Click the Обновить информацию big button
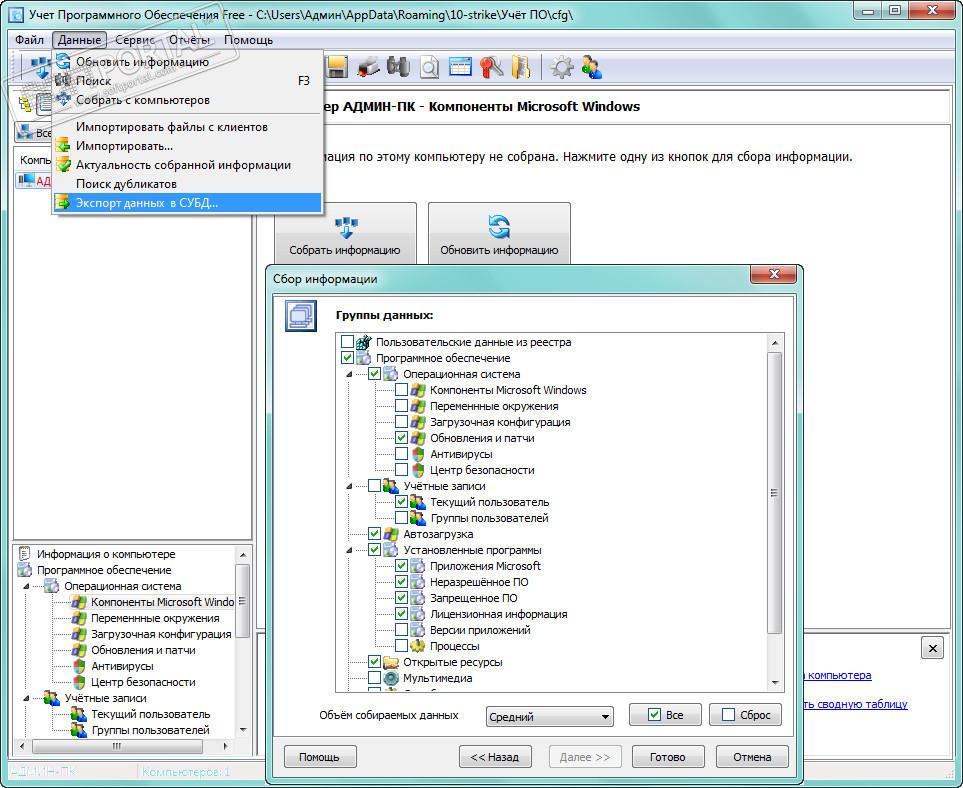This screenshot has width=963, height=788. (499, 233)
